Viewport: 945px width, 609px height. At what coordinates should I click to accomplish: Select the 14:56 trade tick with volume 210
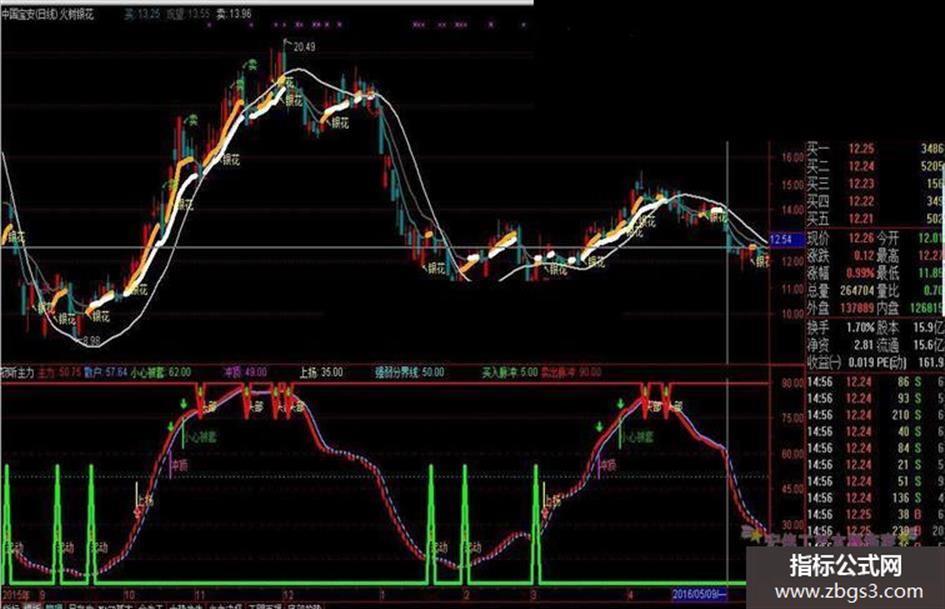(876, 415)
